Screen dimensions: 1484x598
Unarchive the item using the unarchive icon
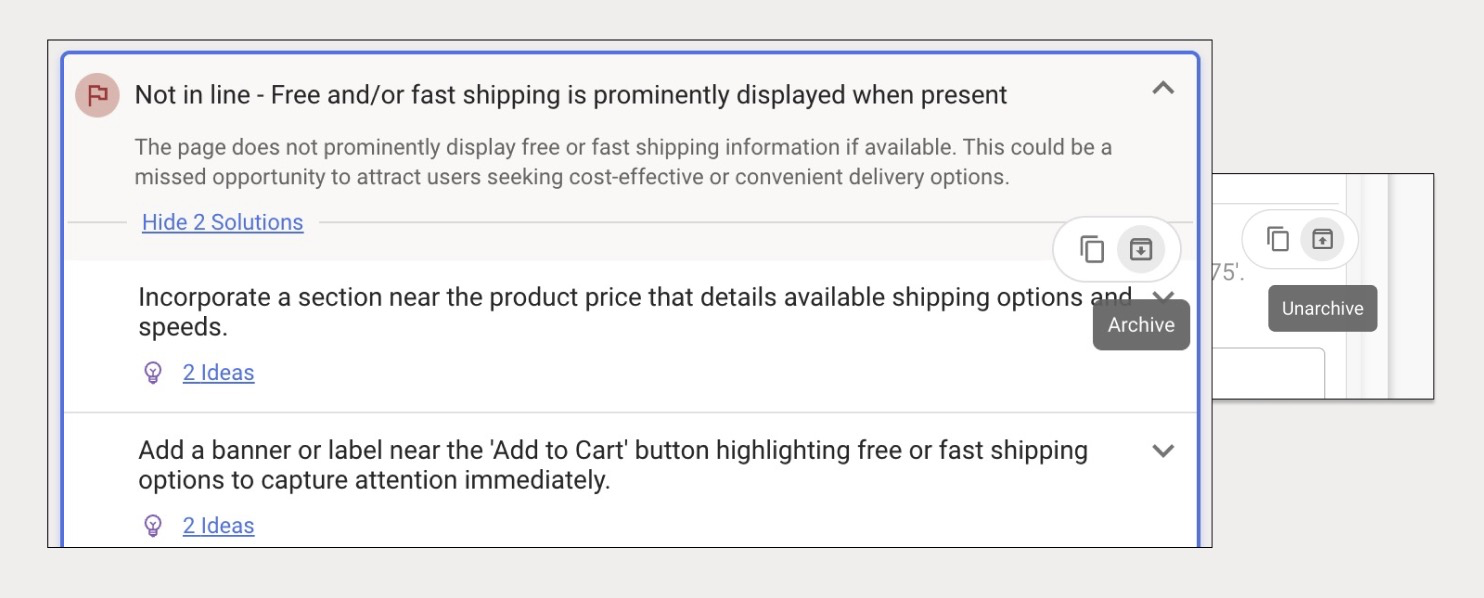tap(1322, 239)
